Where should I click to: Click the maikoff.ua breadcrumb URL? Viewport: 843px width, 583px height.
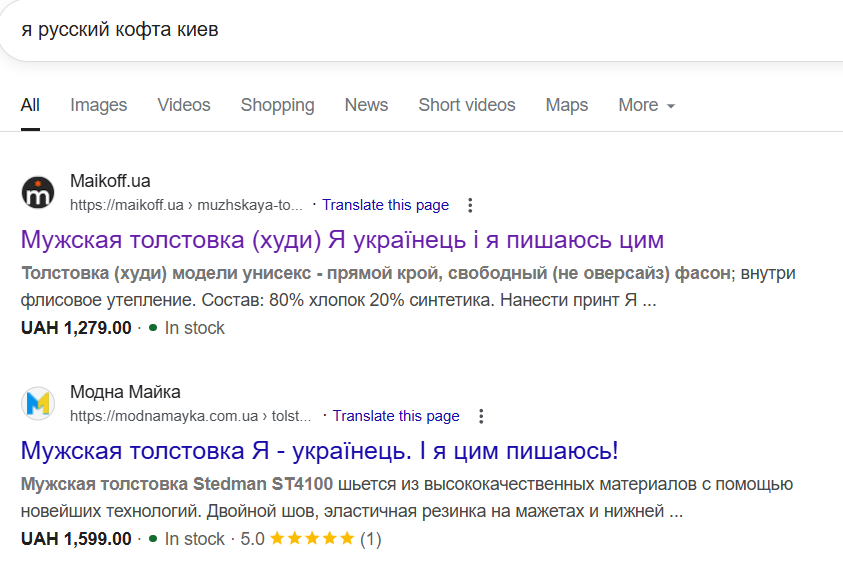(186, 205)
